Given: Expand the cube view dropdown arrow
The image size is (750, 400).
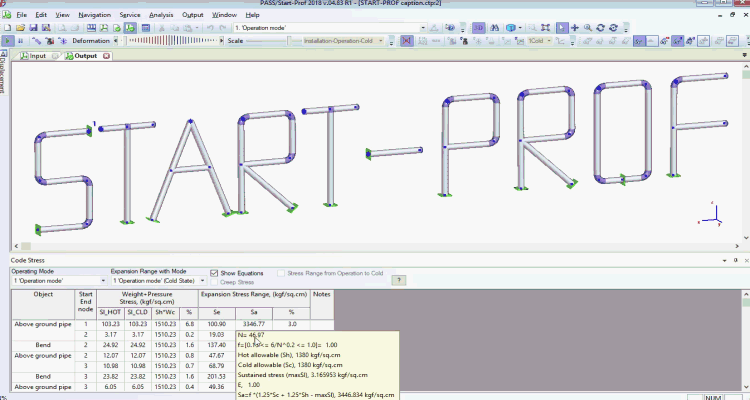Looking at the screenshot, I should point(520,28).
